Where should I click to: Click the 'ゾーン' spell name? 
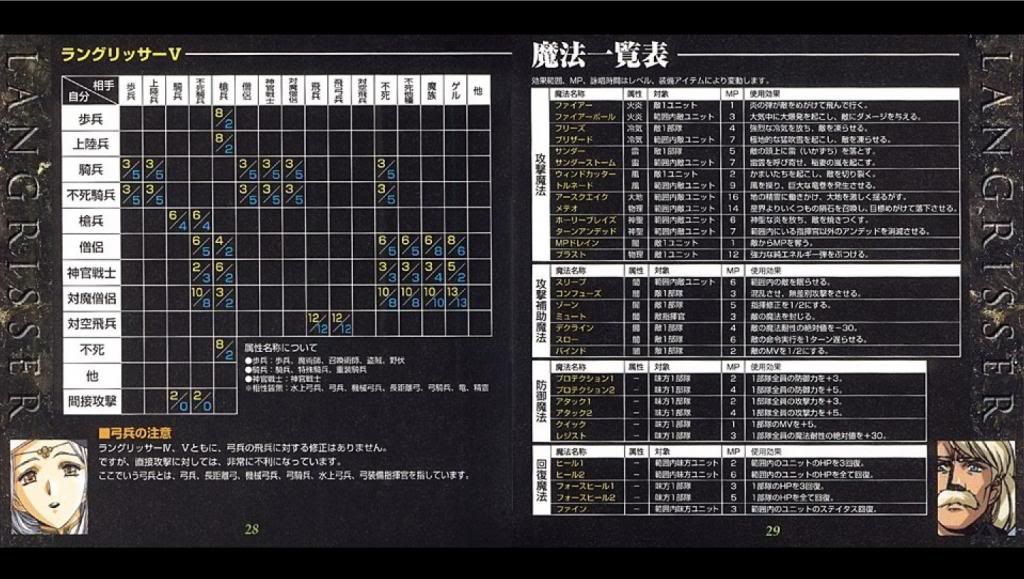[x=566, y=305]
